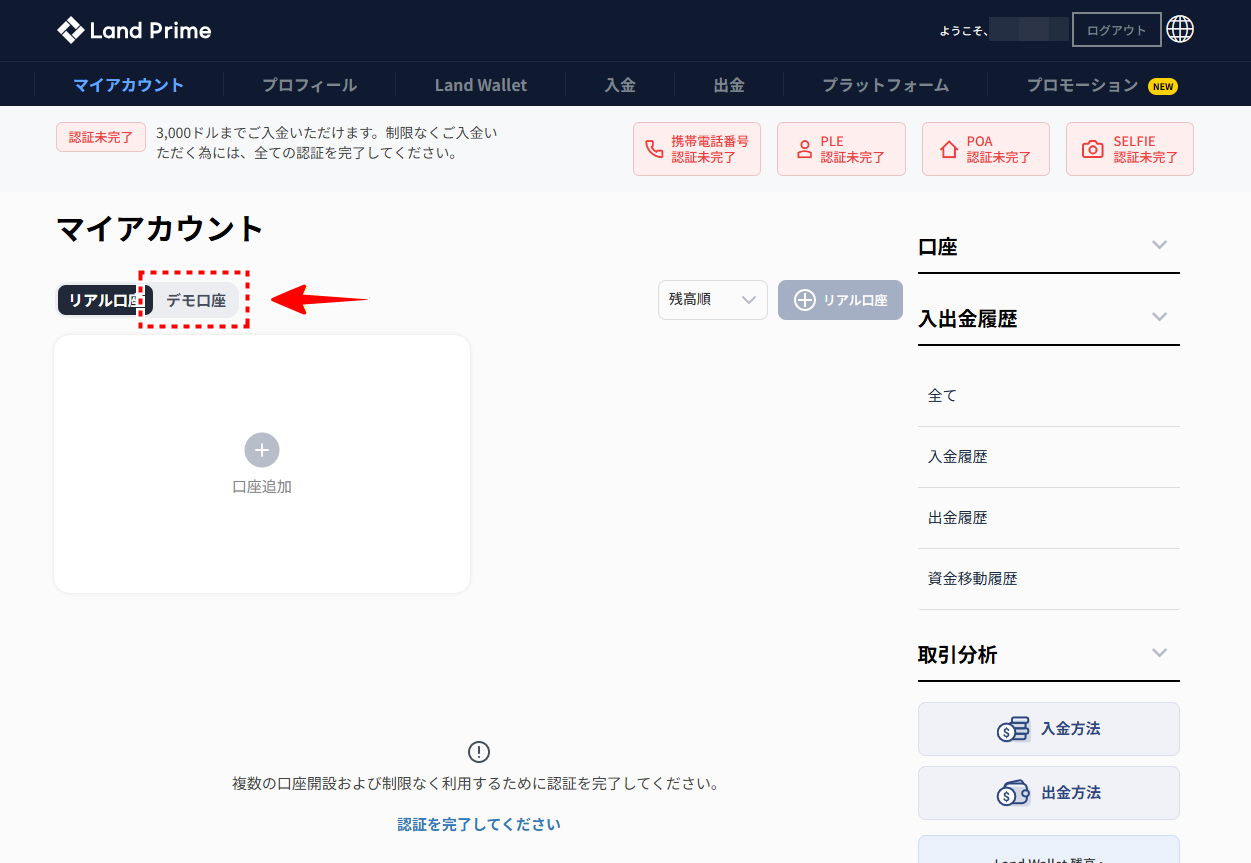Click the camera icon in SELFIE badge
The image size is (1251, 863).
pos(1093,150)
